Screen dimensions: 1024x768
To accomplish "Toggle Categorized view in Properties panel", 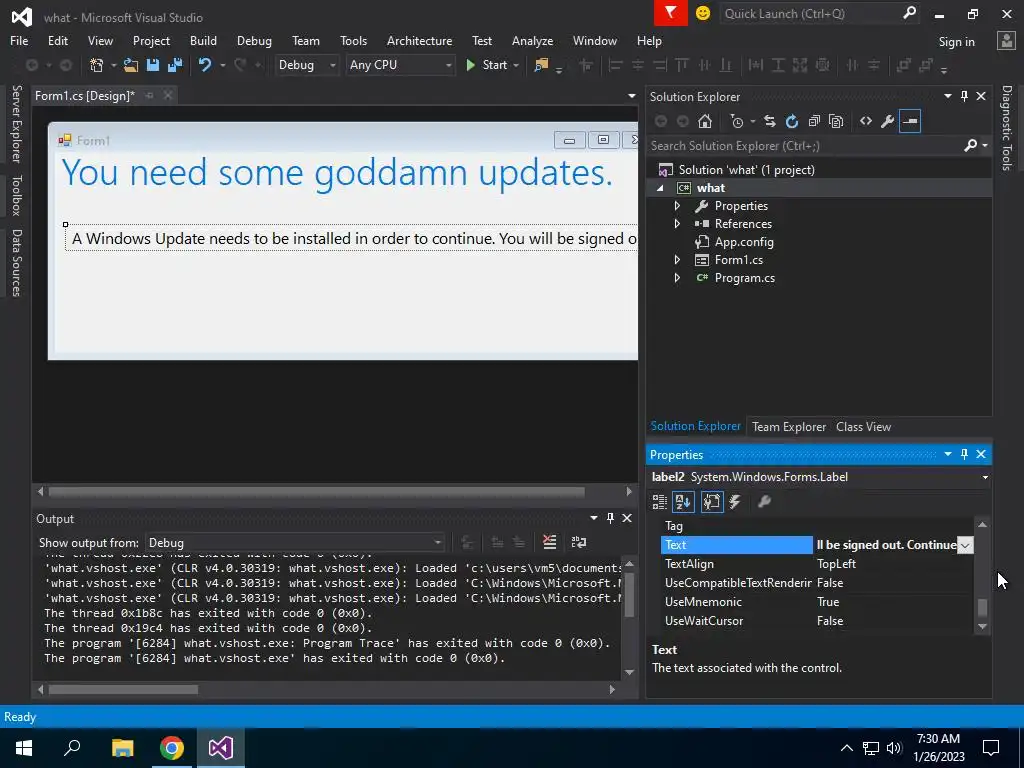I will 660,502.
